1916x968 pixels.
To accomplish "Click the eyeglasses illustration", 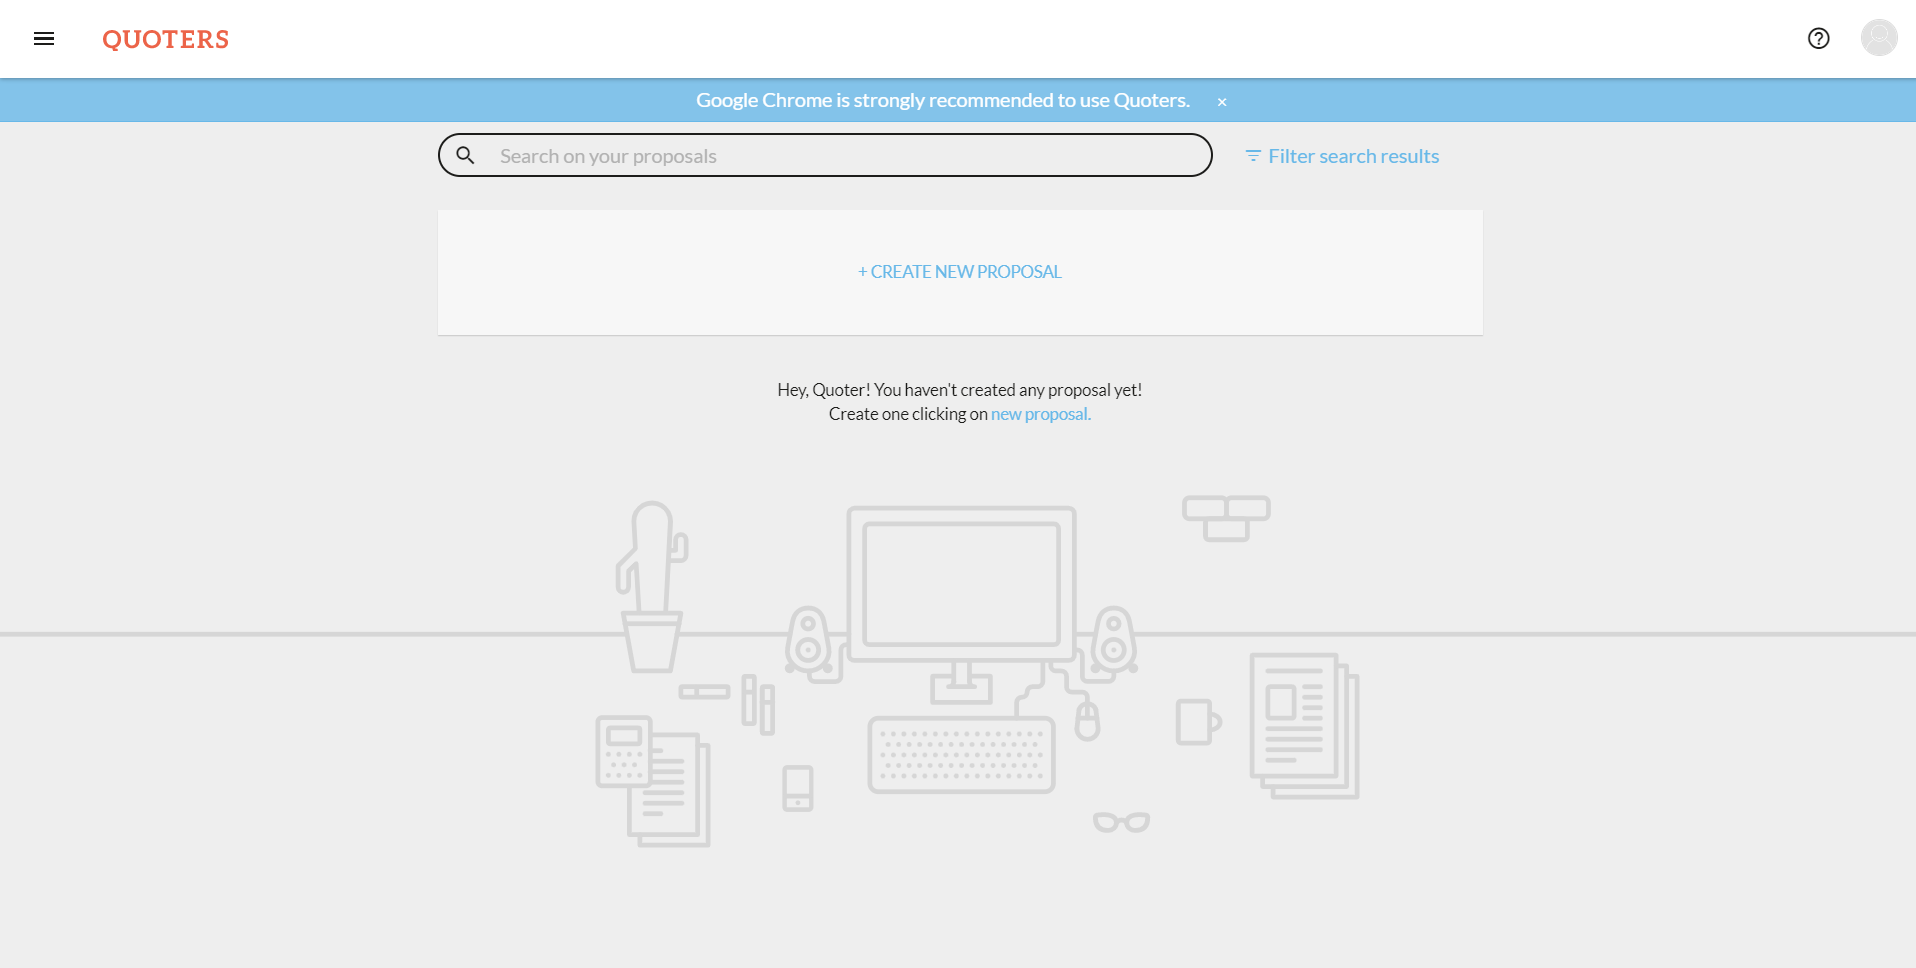I will click(1121, 822).
